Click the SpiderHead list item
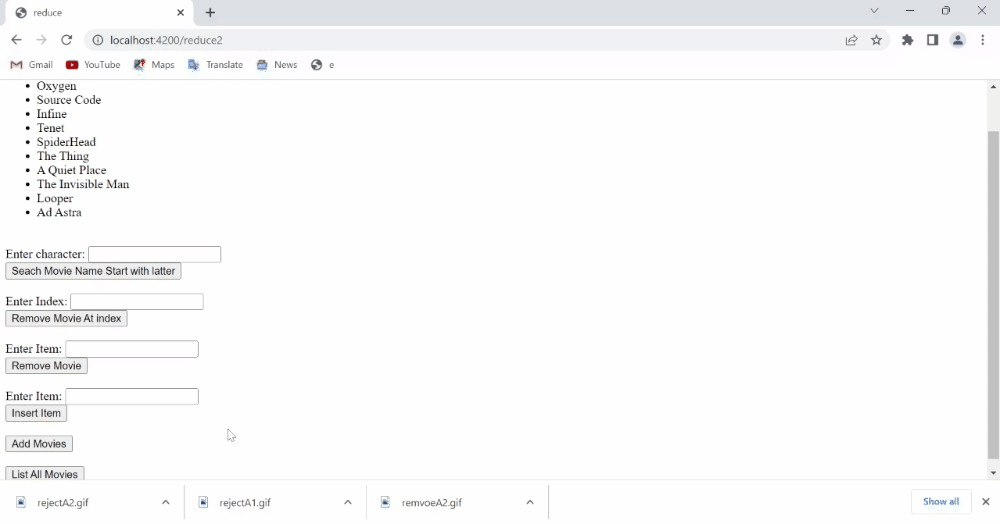 pos(66,142)
